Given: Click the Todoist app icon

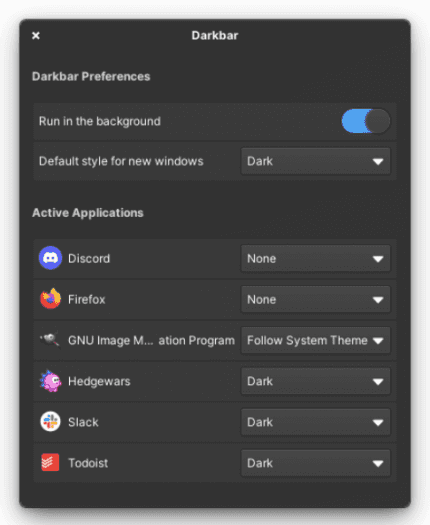Looking at the screenshot, I should (x=50, y=462).
